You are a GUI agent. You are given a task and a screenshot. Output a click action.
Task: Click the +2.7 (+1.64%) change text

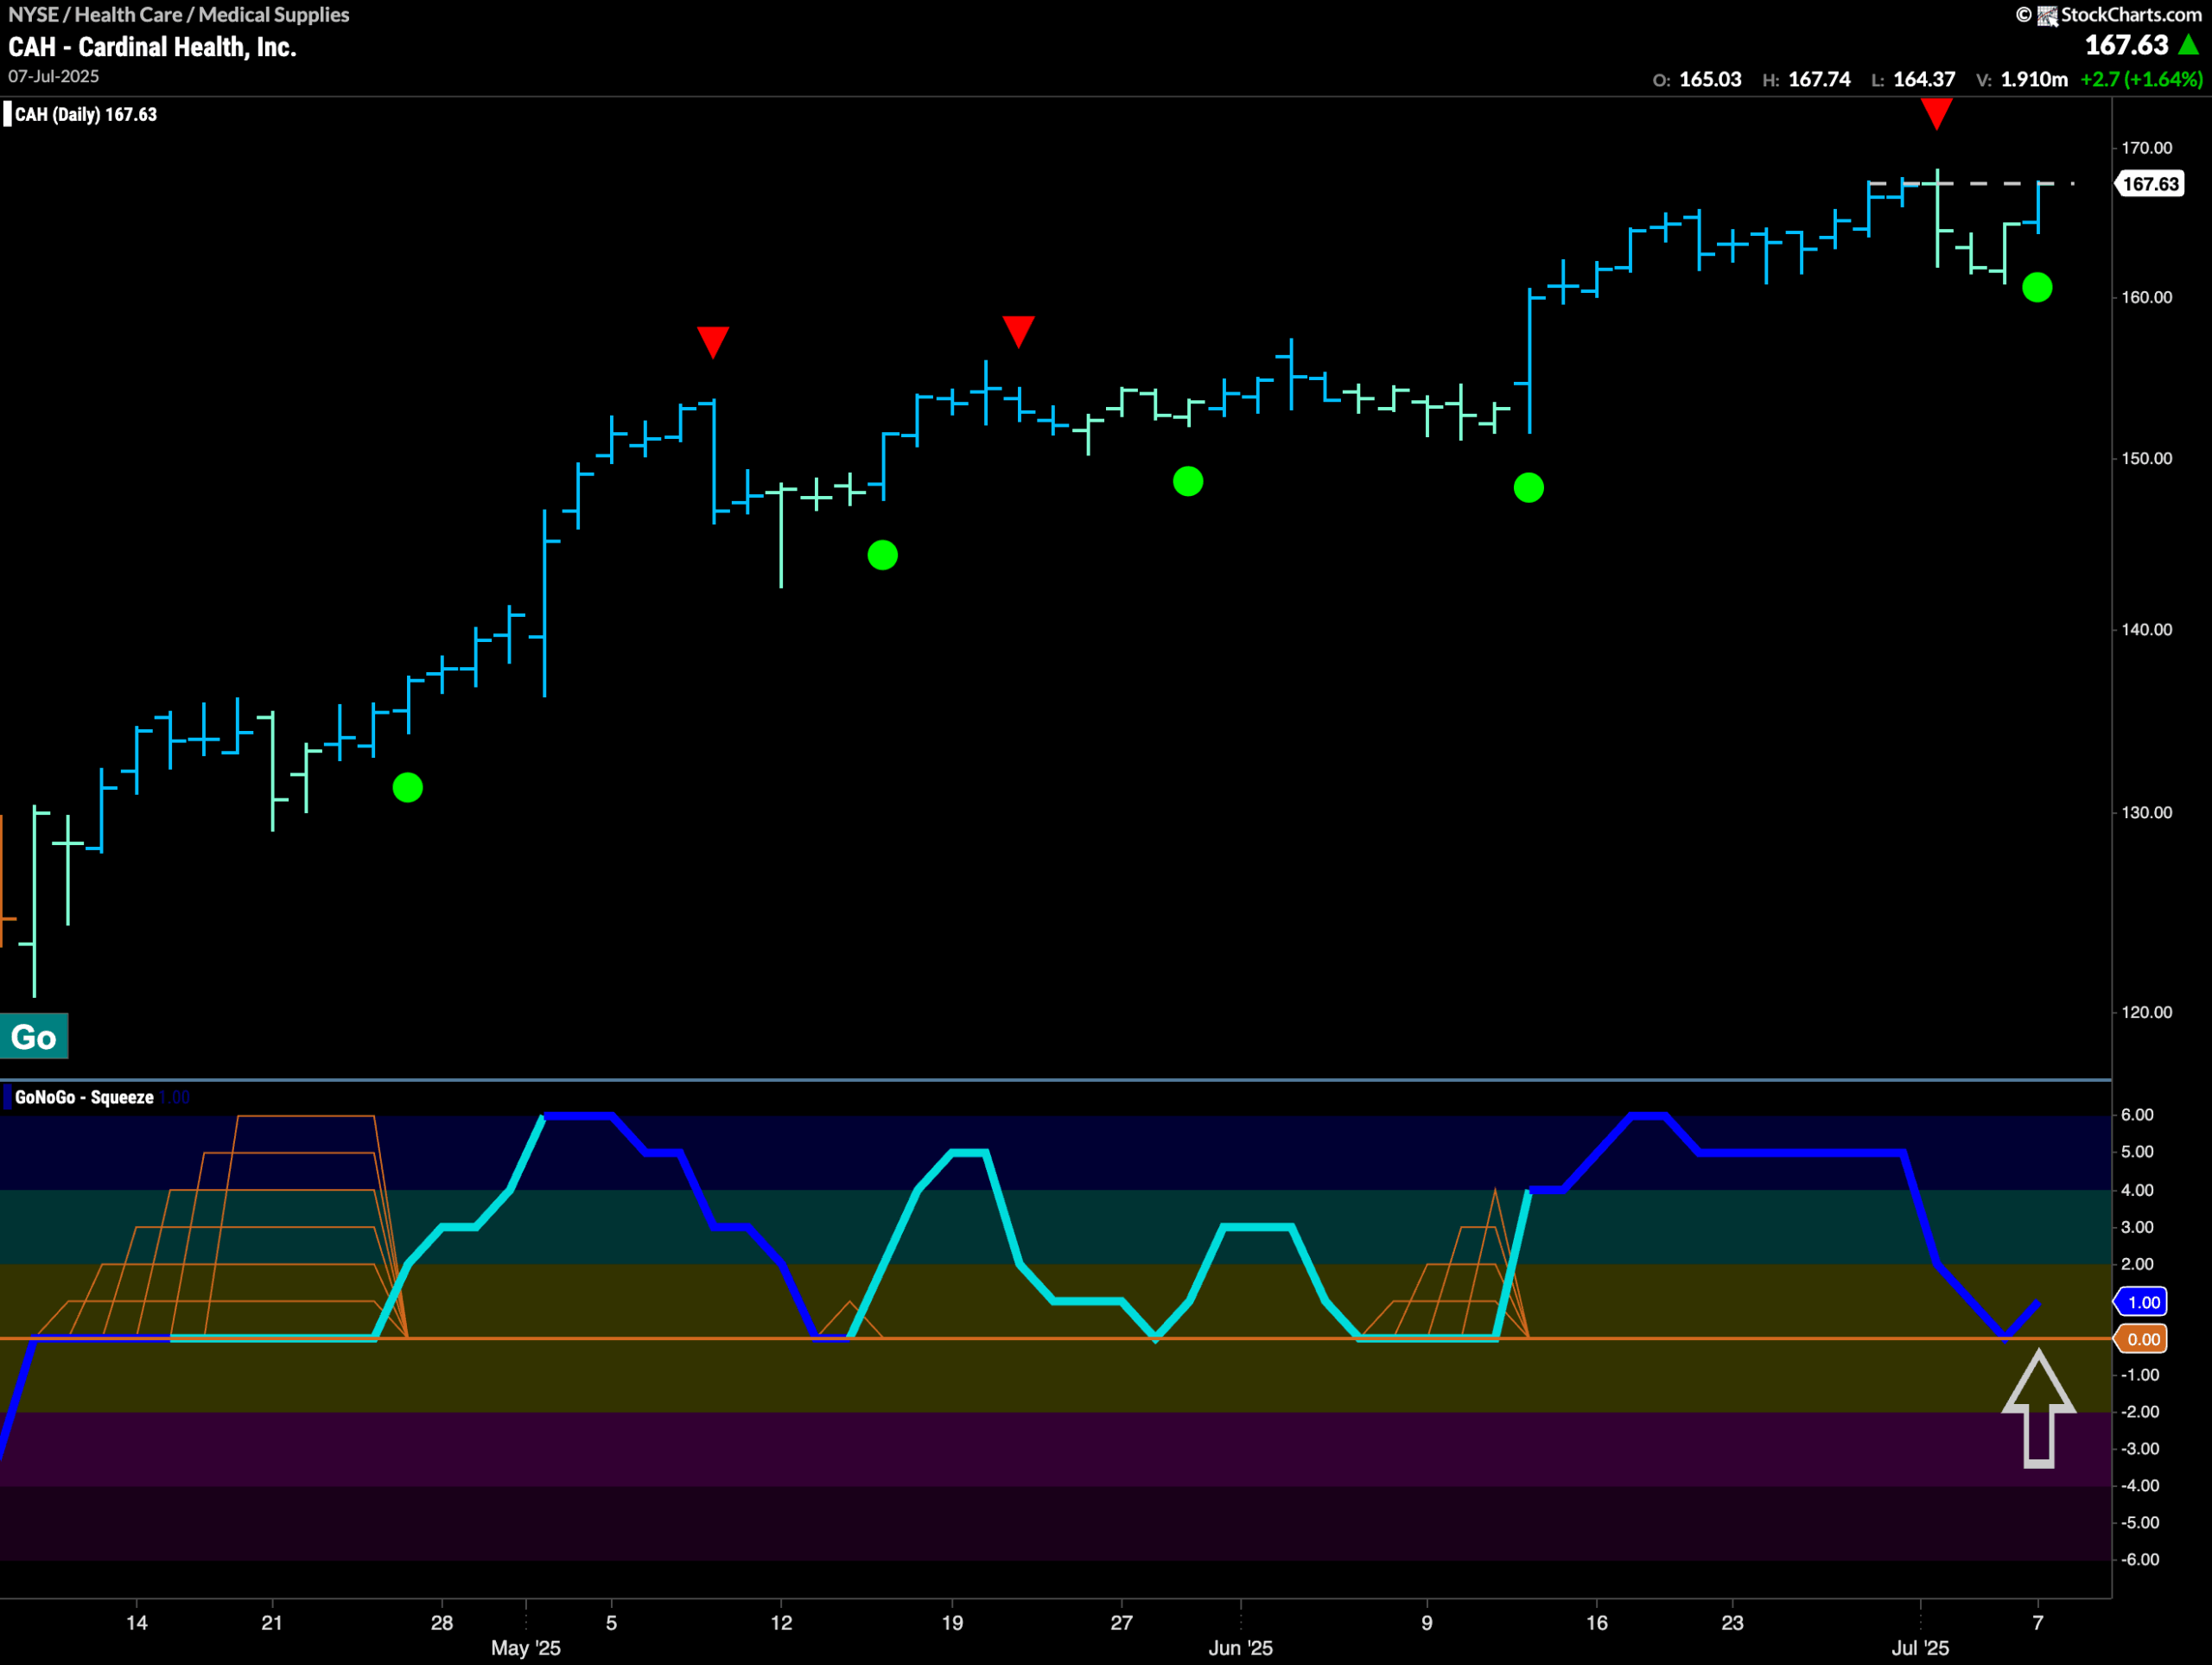(2141, 79)
